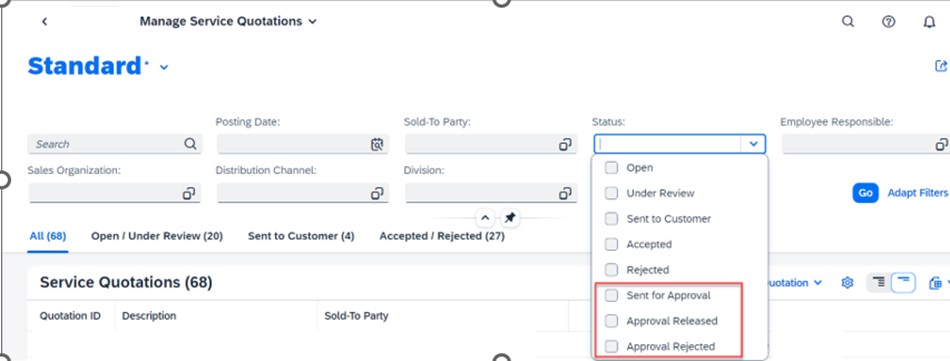Click the Go button

(865, 193)
